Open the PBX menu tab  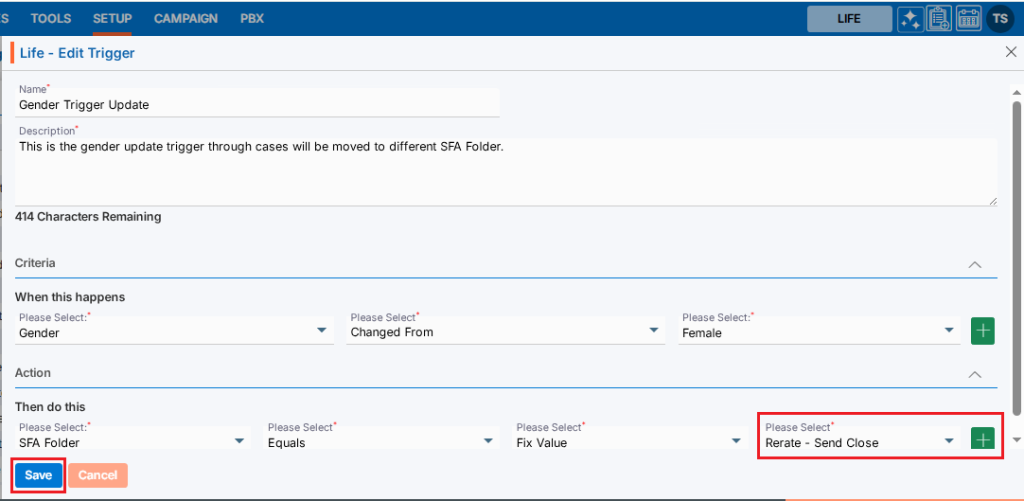(252, 18)
